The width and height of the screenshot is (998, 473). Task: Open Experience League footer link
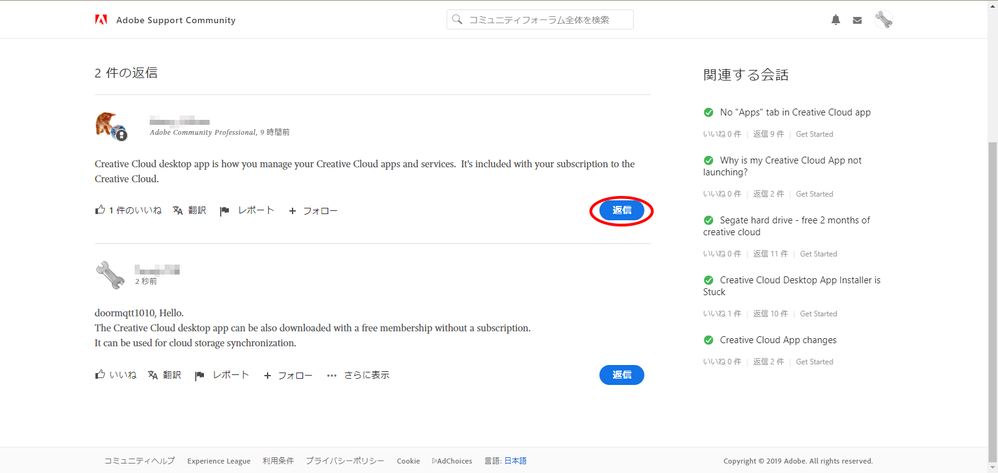tap(219, 461)
